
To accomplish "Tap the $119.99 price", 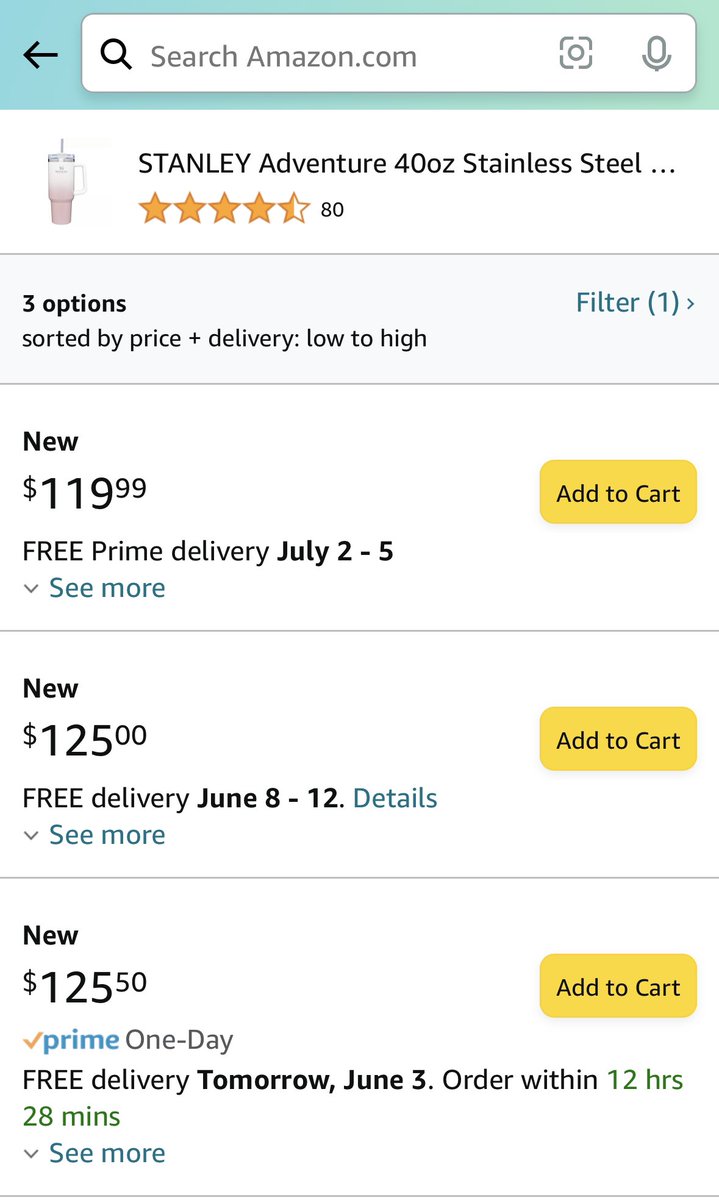I will point(85,491).
